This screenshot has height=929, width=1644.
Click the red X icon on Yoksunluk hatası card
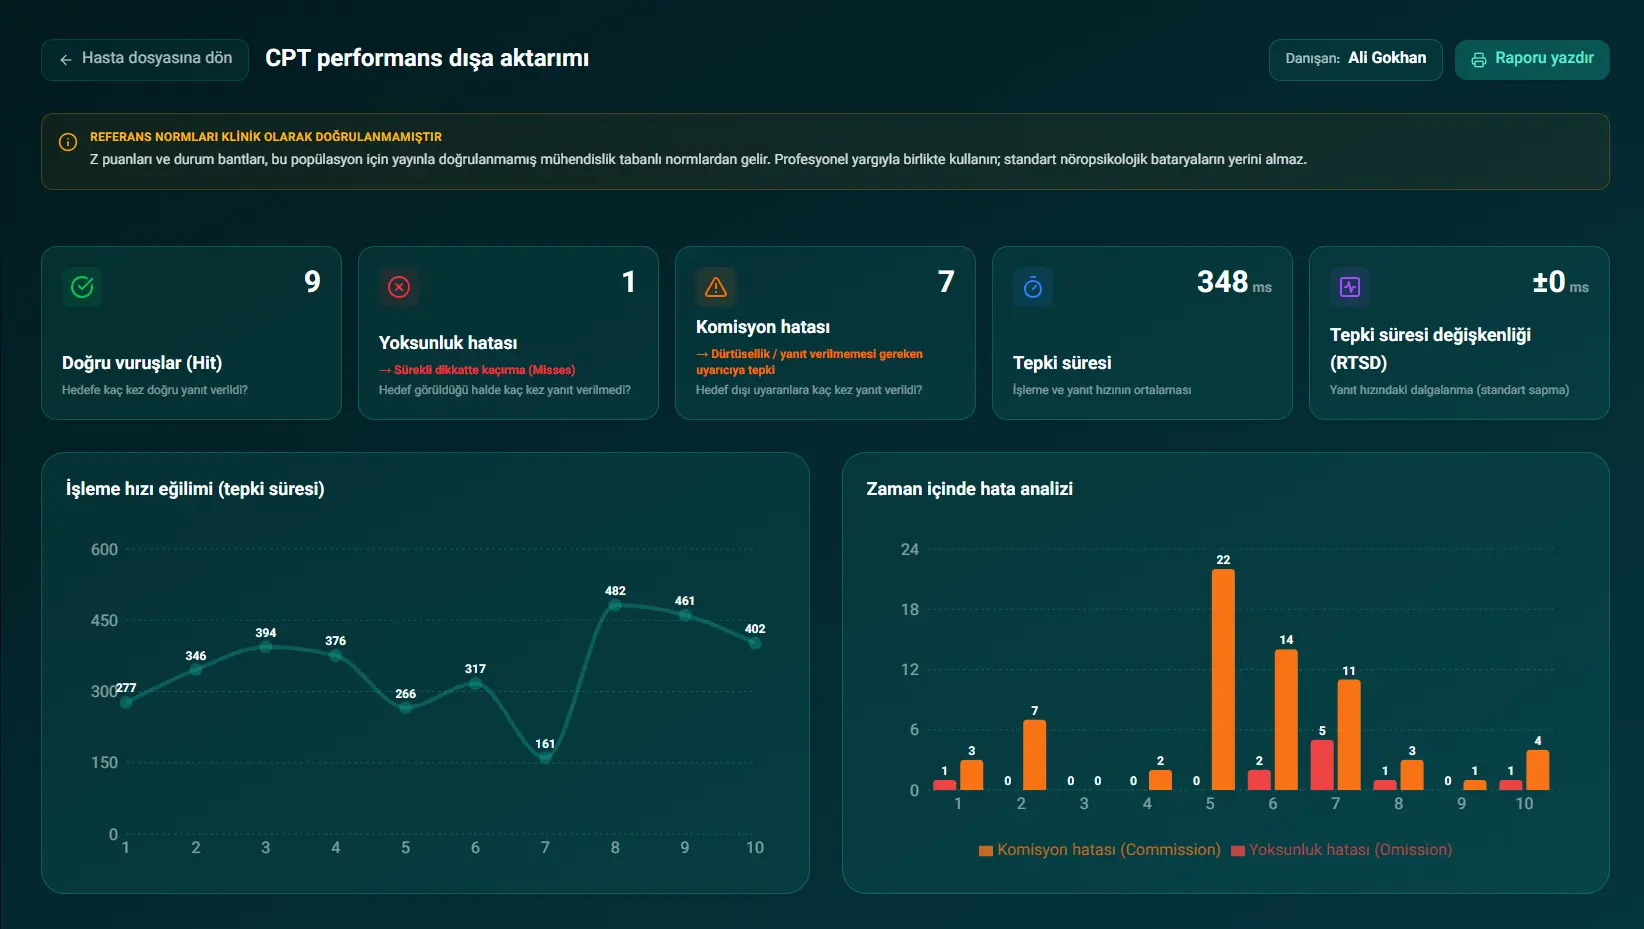coord(399,287)
